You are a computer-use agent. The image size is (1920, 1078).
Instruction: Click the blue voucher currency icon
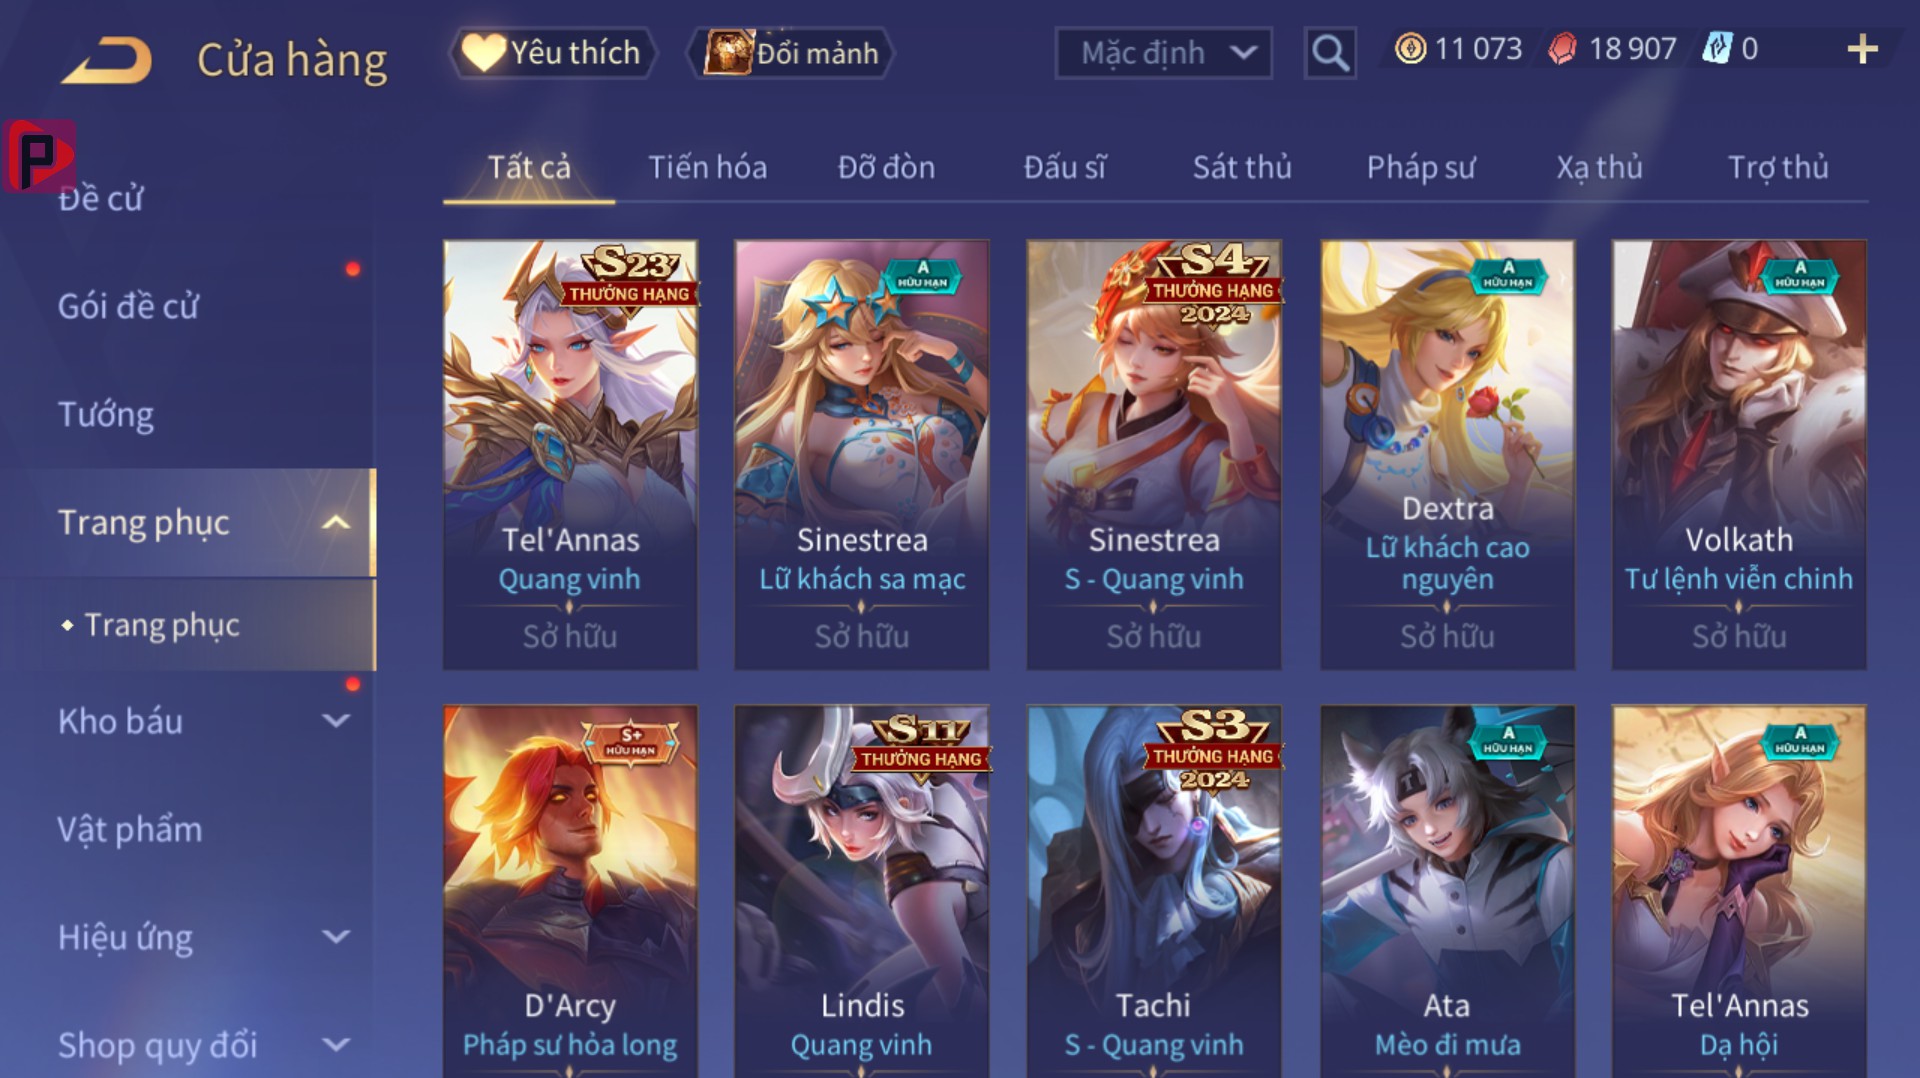pos(1717,49)
